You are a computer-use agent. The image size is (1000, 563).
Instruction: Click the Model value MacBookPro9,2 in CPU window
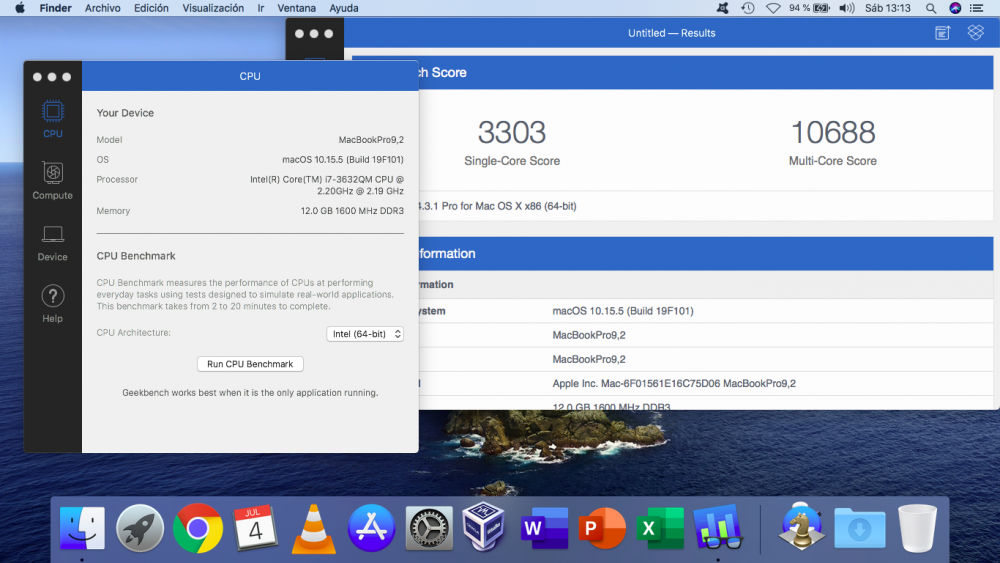pos(371,140)
